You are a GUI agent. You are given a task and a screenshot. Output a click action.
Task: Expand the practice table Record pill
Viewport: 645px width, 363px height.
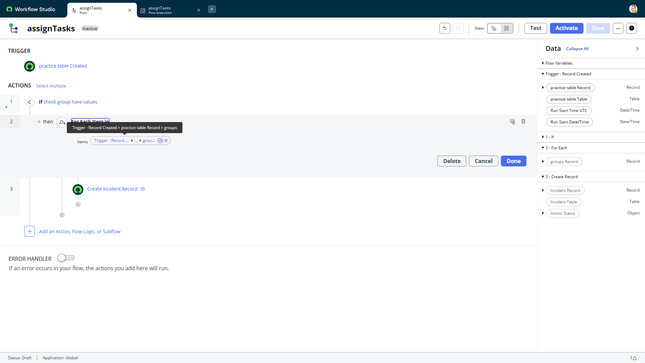pyautogui.click(x=543, y=88)
